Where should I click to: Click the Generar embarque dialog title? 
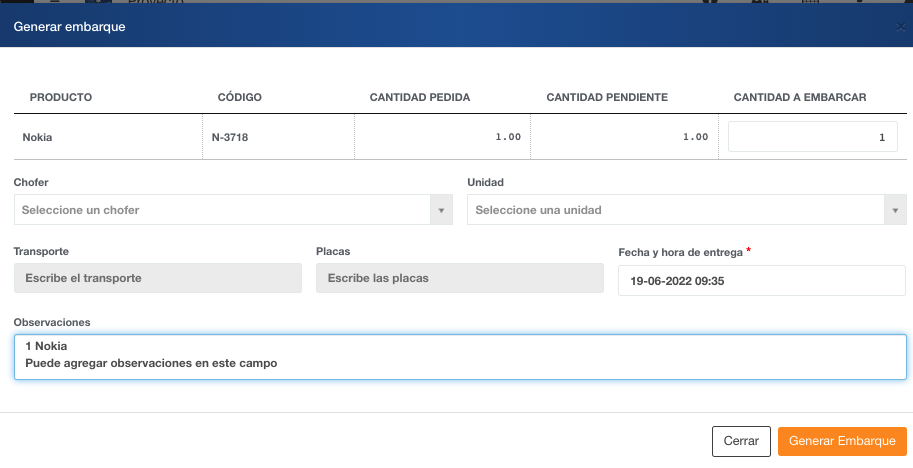(x=69, y=27)
